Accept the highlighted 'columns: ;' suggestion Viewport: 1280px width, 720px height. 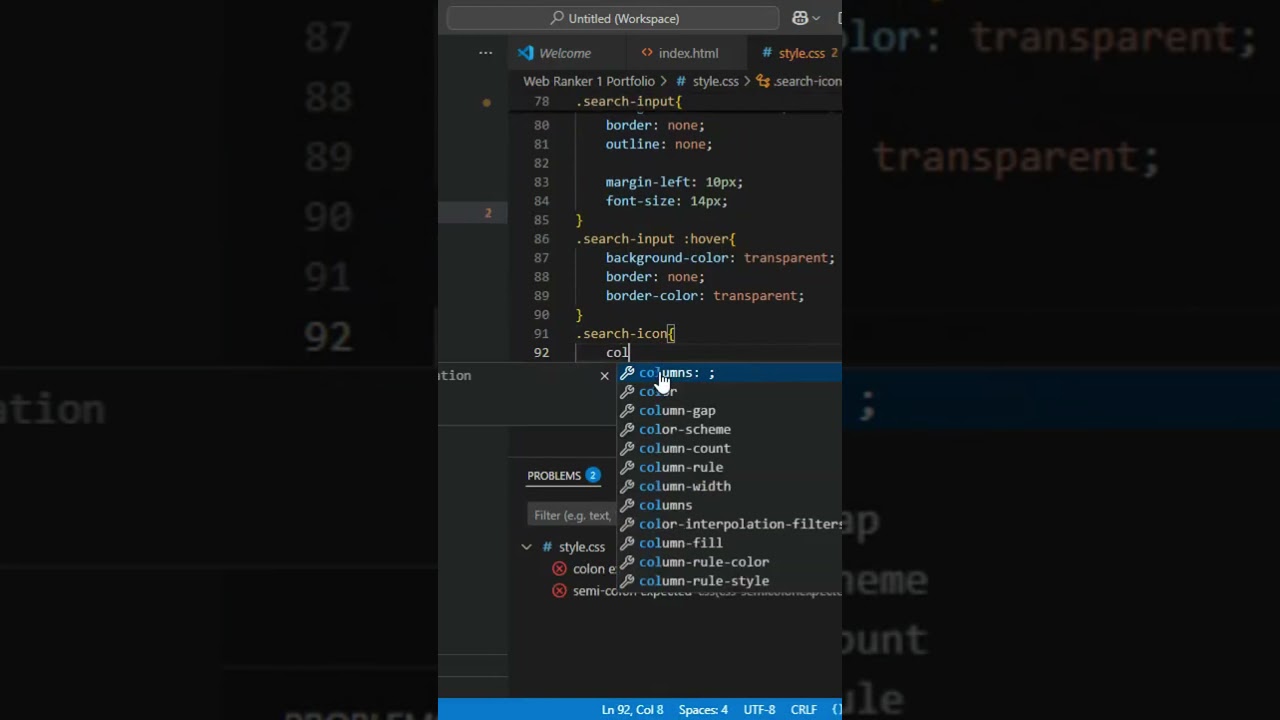[x=729, y=373]
